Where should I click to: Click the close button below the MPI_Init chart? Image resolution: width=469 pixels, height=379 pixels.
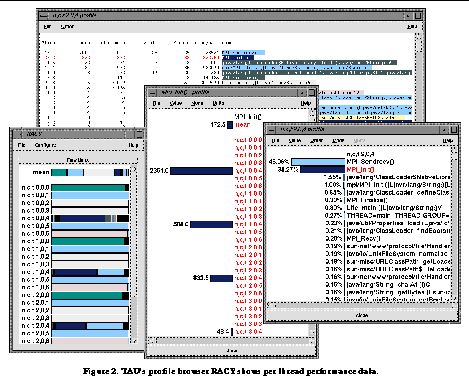[x=231, y=351]
